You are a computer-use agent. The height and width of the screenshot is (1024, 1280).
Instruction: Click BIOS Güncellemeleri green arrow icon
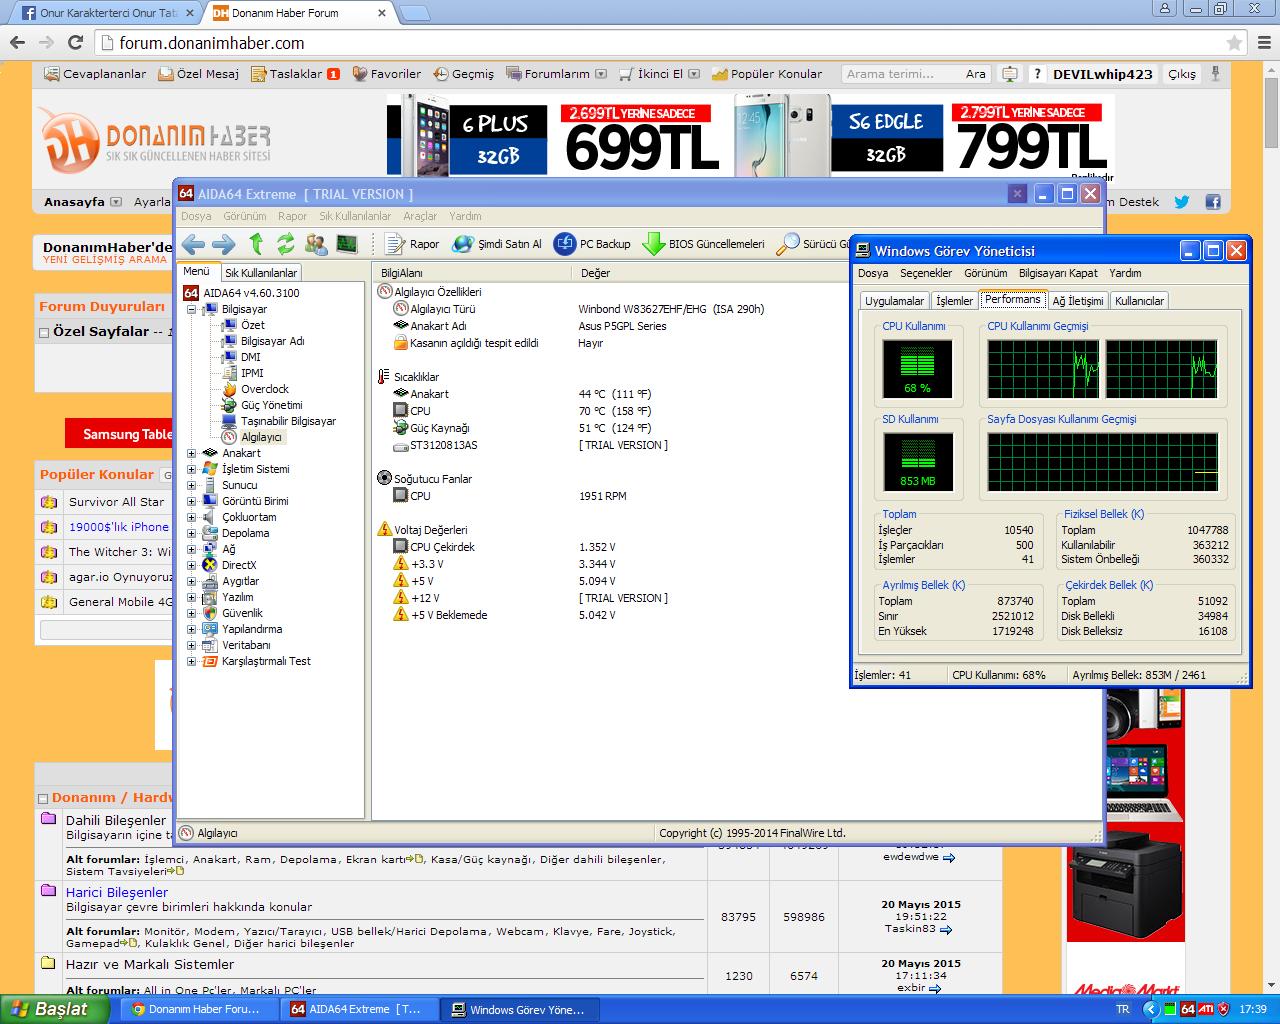click(653, 244)
